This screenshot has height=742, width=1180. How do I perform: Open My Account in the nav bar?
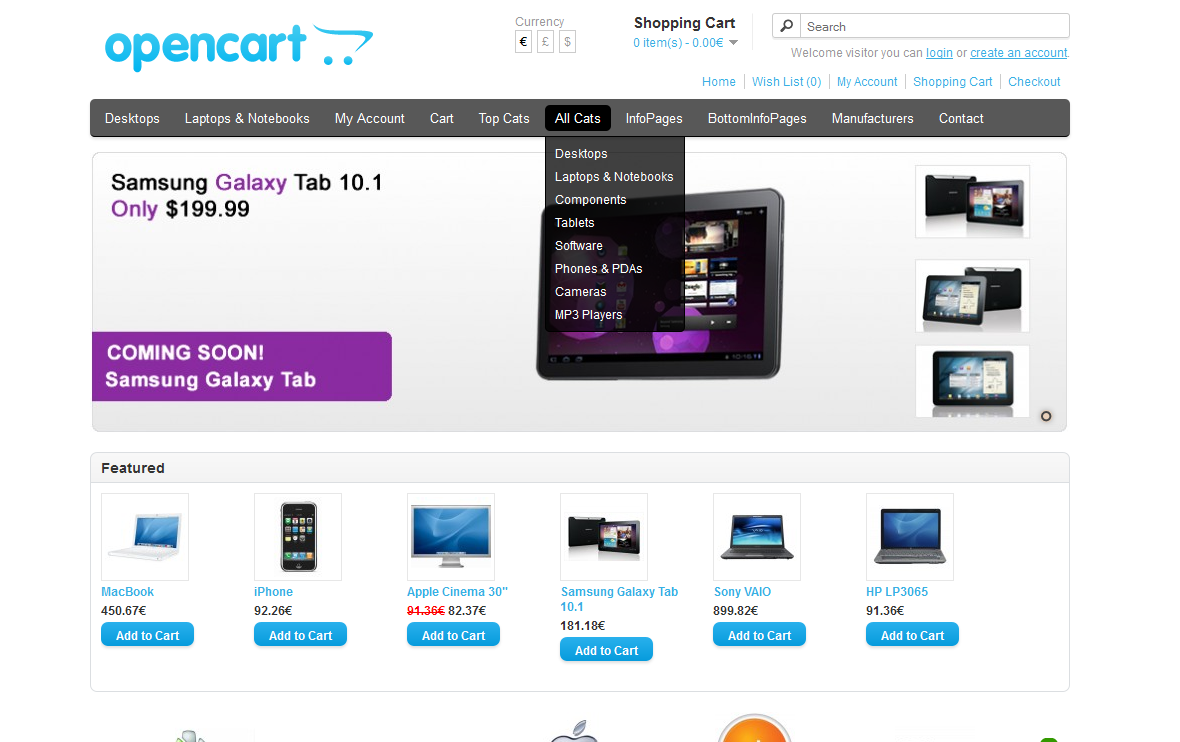[x=370, y=118]
